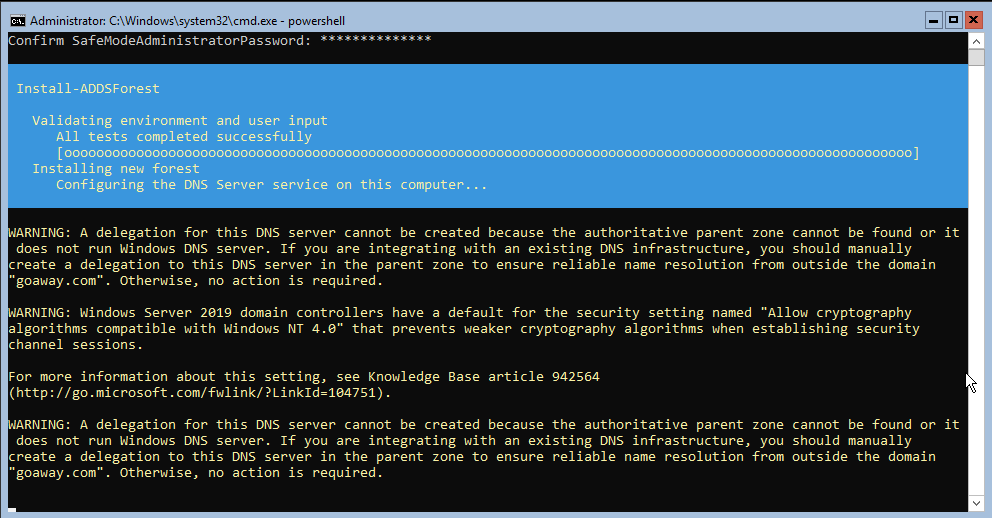Maximize the command prompt window
Viewport: 992px width, 518px height.
point(953,20)
